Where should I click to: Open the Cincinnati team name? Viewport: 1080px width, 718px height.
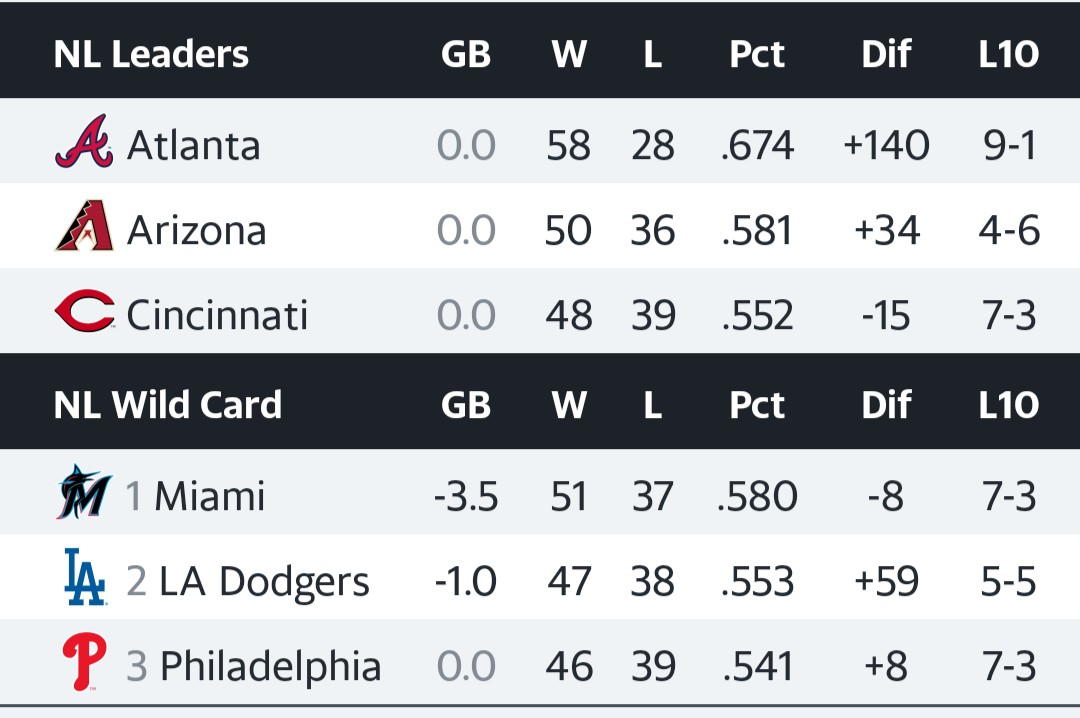(x=217, y=316)
